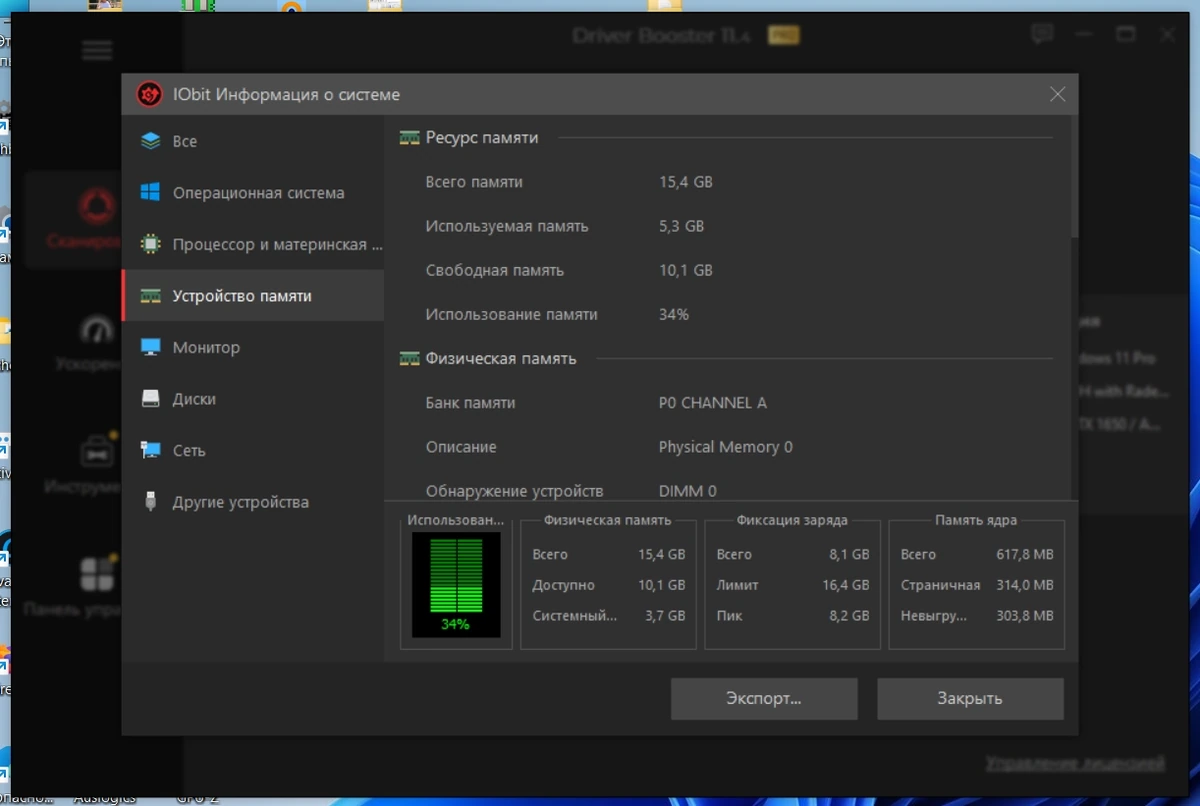Click the Всего памяти value 15,4 GB

point(686,182)
